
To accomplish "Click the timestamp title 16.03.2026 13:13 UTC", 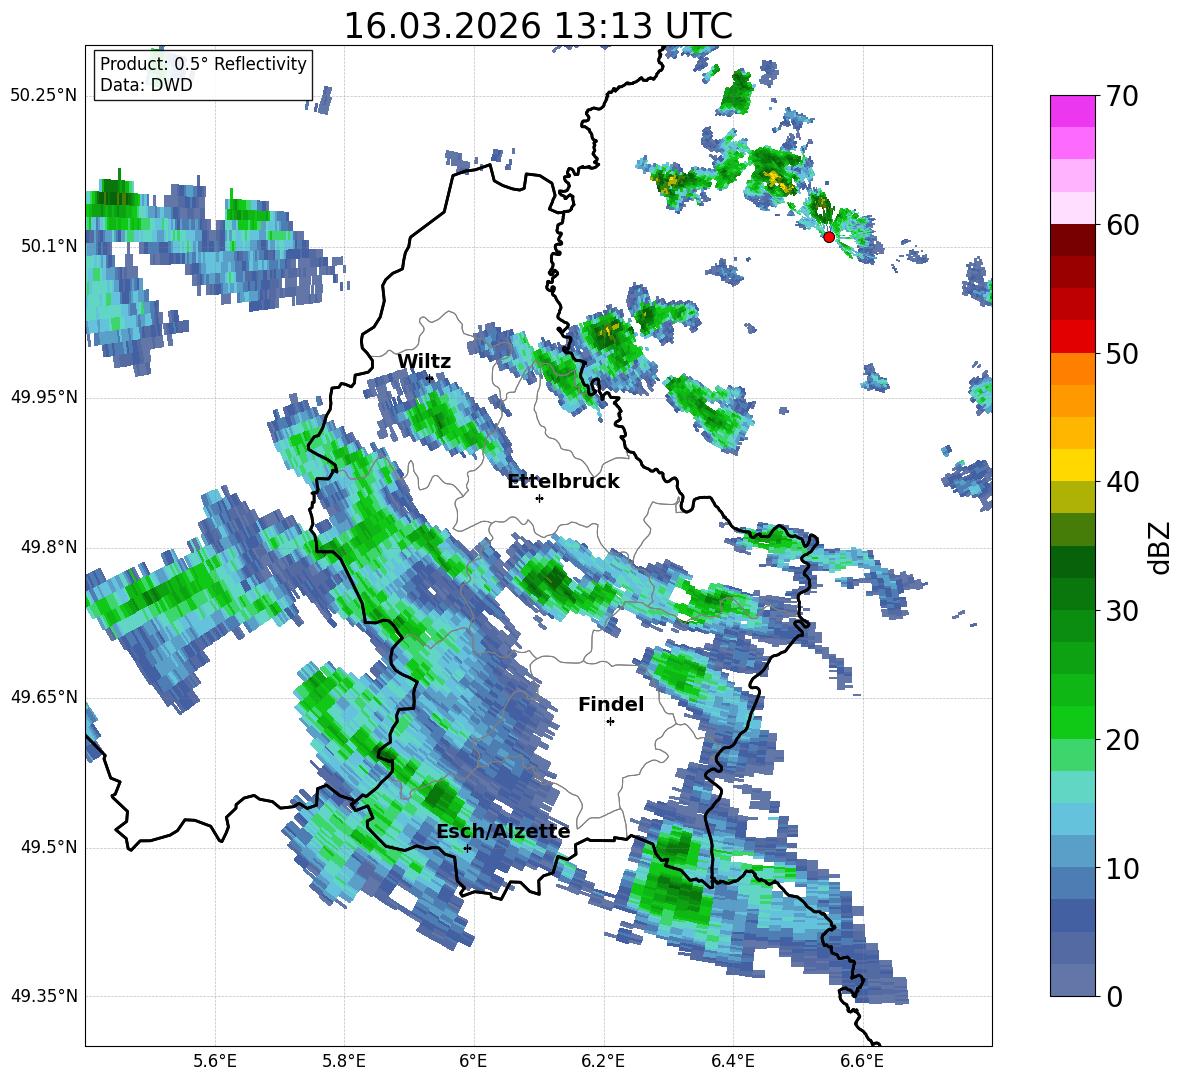I will point(538,26).
